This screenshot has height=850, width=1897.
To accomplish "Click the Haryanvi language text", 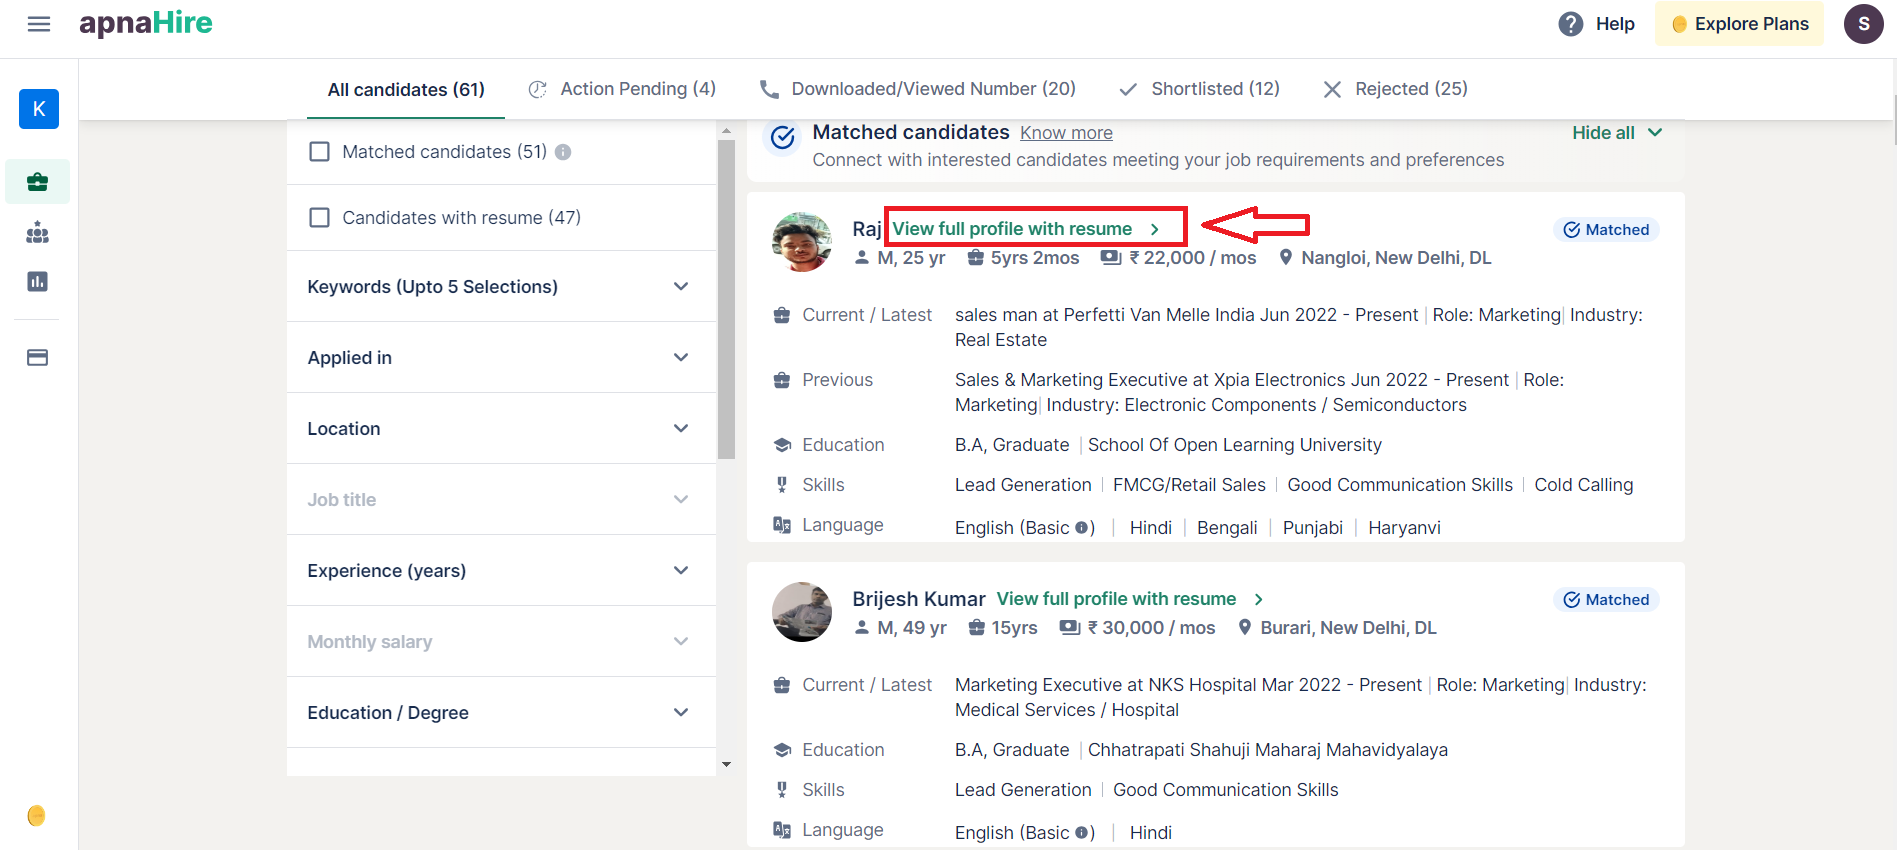I will coord(1405,528).
